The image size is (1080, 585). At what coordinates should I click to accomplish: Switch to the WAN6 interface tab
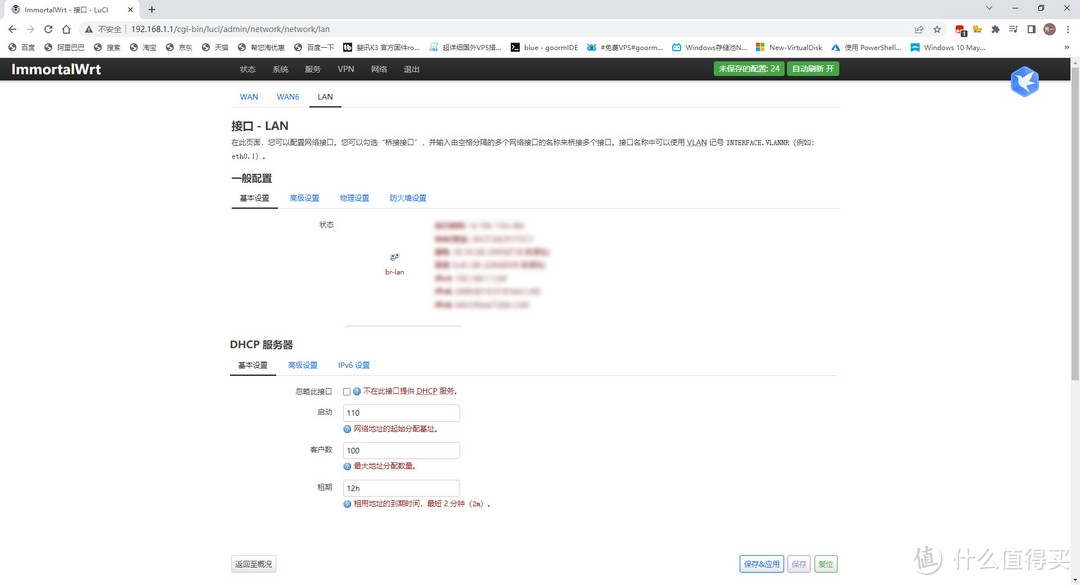(288, 97)
